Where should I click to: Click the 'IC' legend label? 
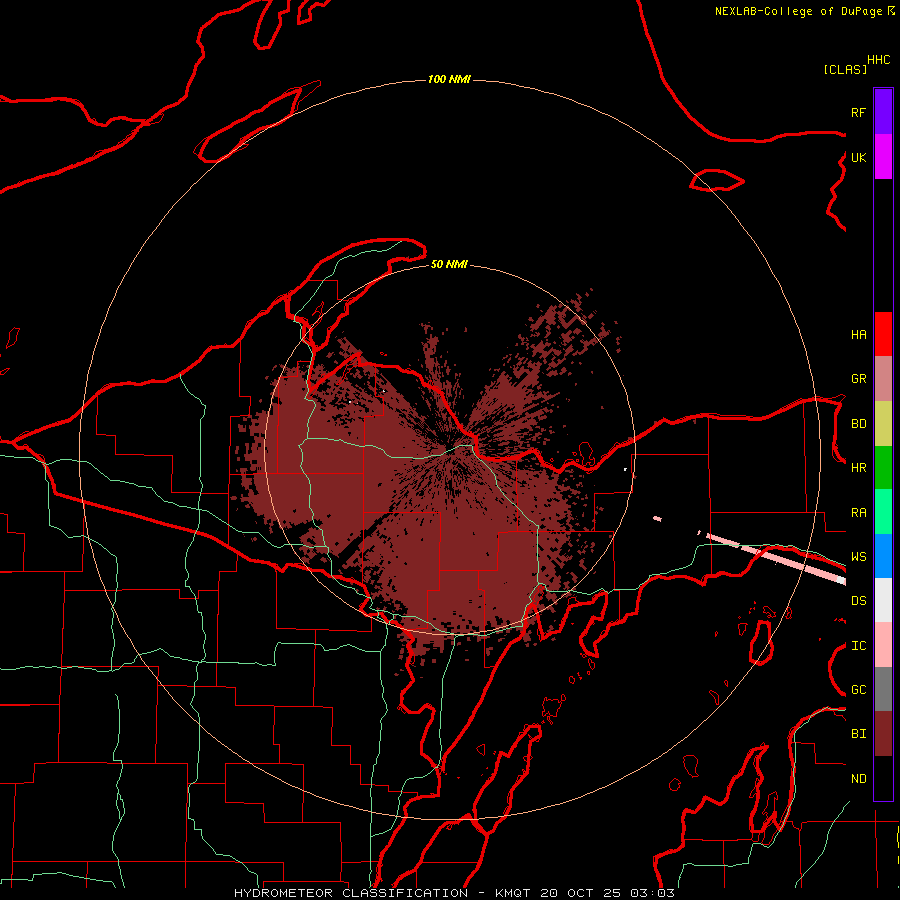point(858,646)
